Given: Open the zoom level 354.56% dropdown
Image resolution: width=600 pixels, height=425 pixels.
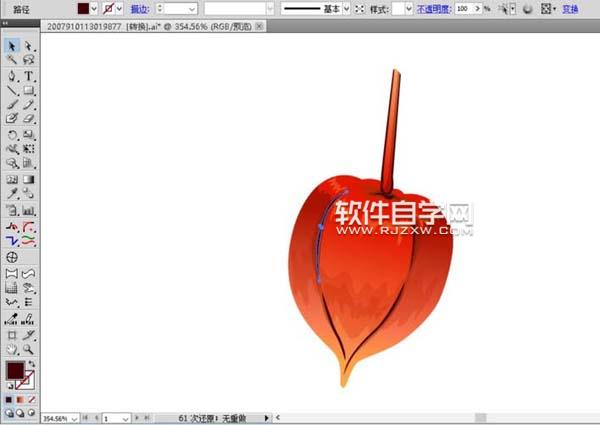Looking at the screenshot, I should coord(74,419).
